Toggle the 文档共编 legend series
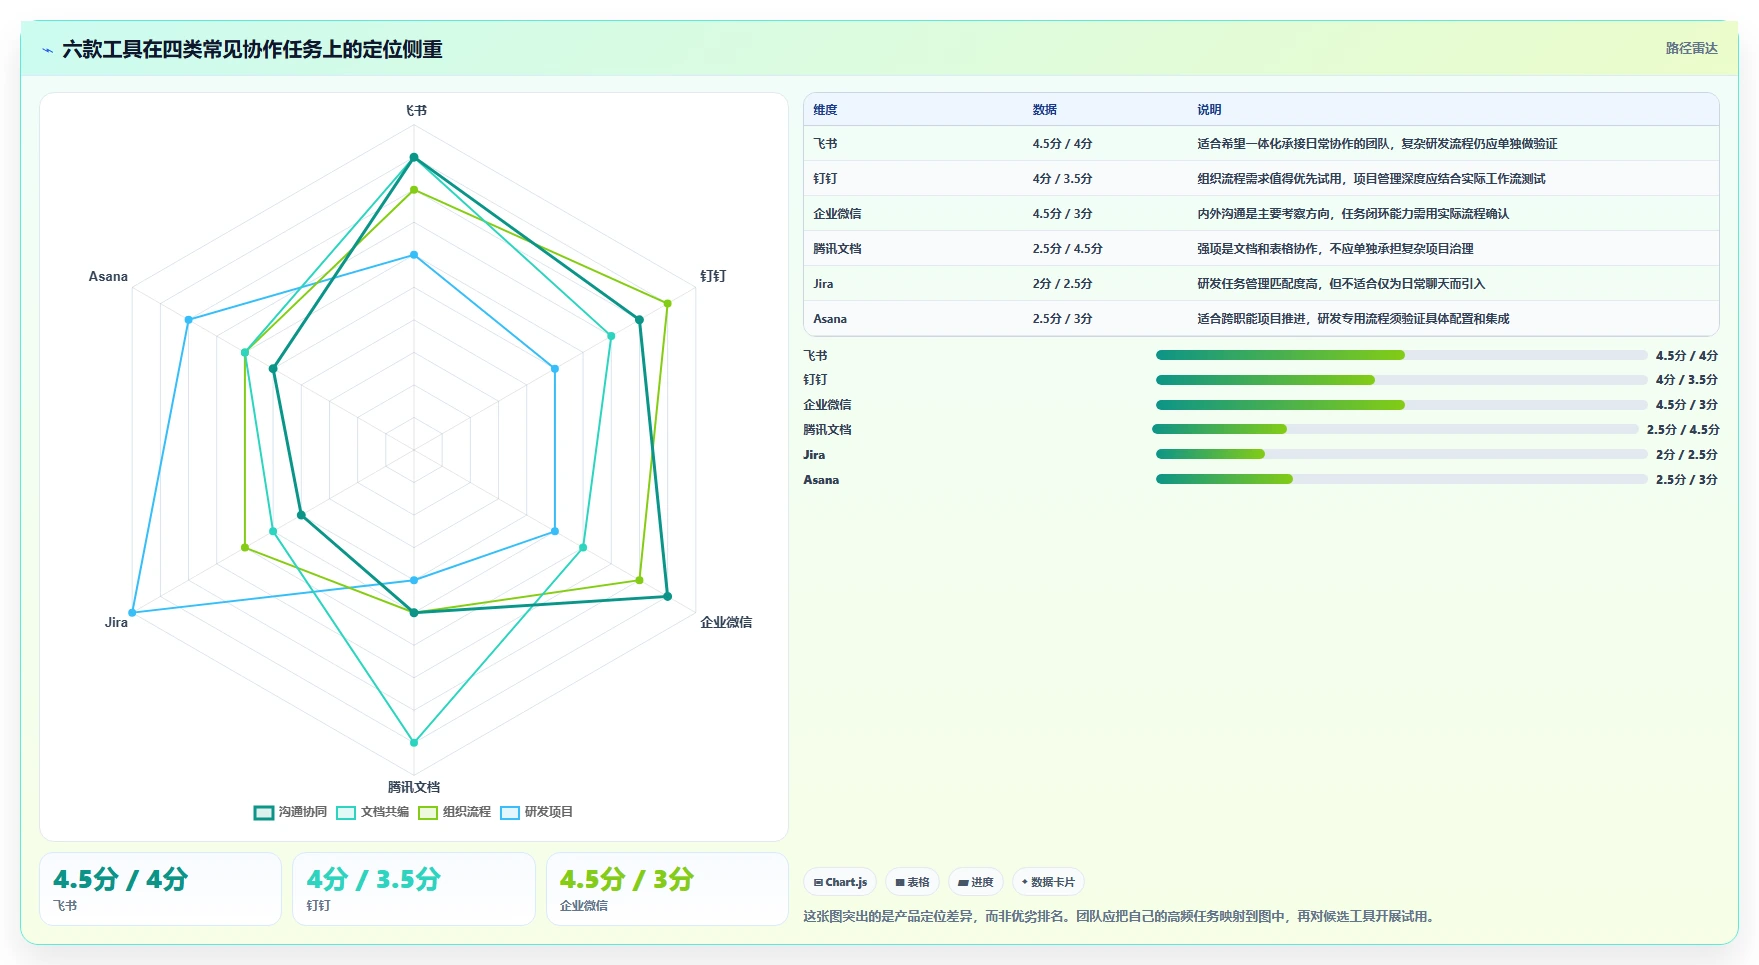Image resolution: width=1759 pixels, height=965 pixels. 373,812
